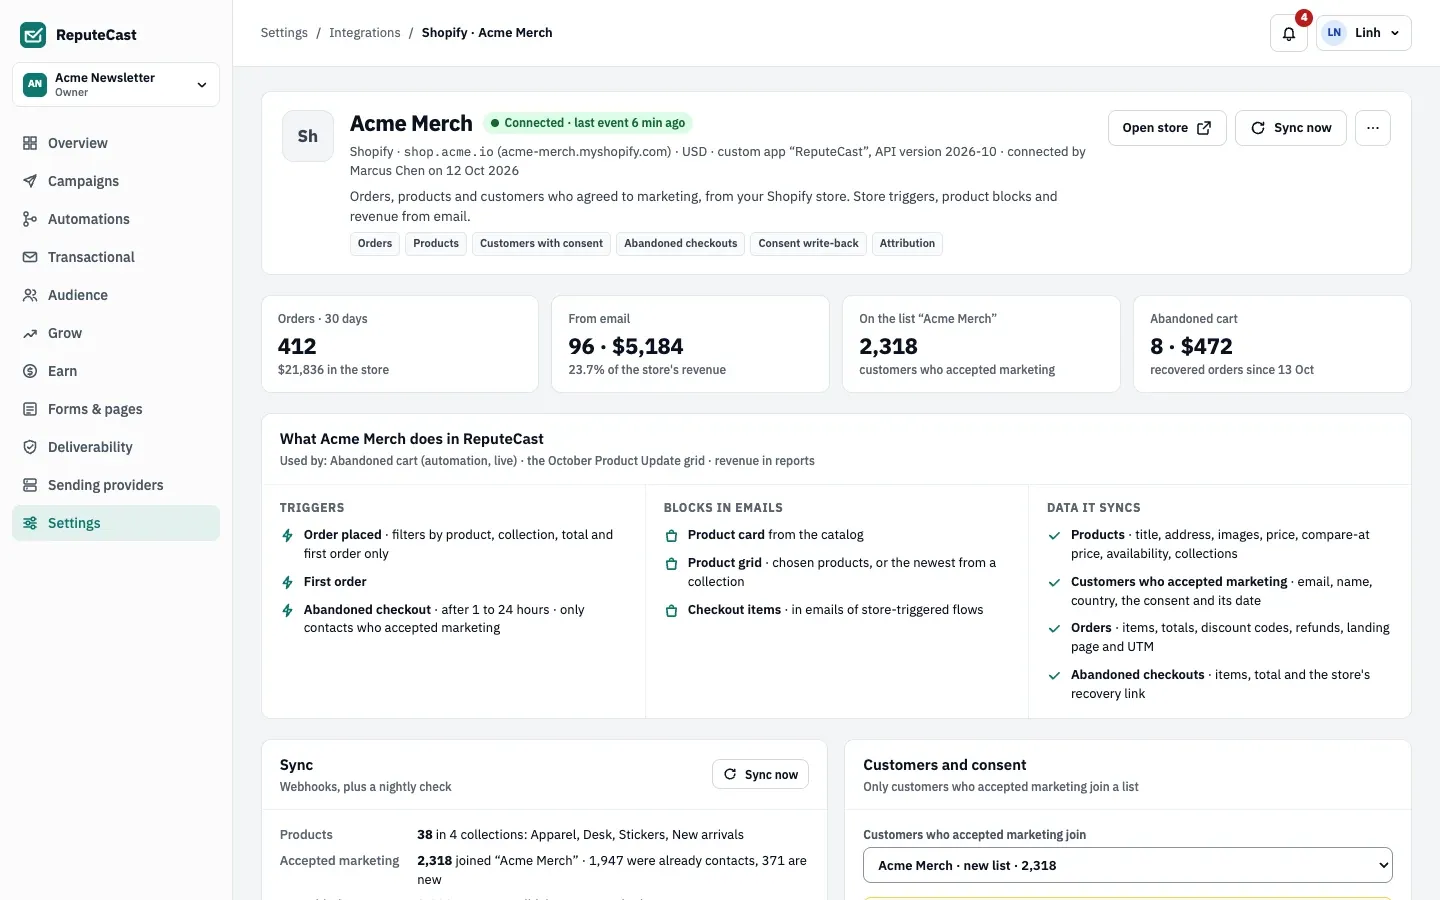
Task: Open the Linh user menu chevron
Action: pos(1395,33)
